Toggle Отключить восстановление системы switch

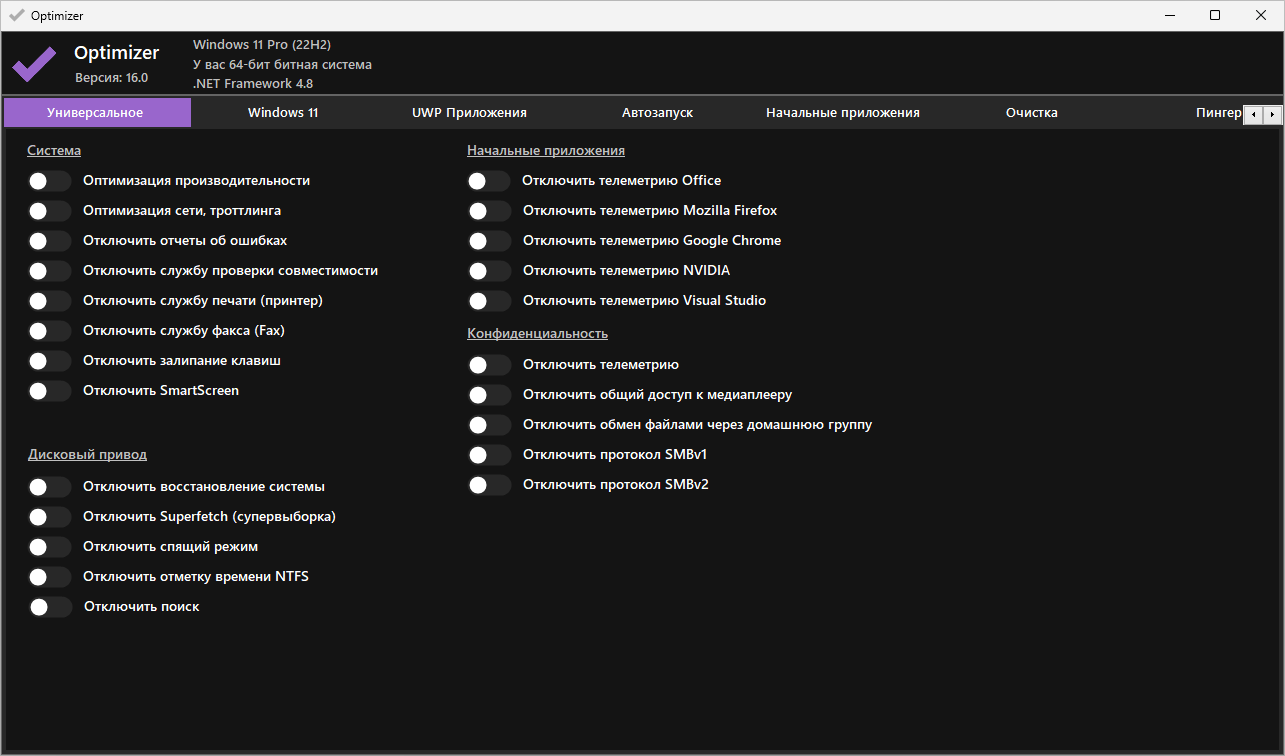(49, 487)
